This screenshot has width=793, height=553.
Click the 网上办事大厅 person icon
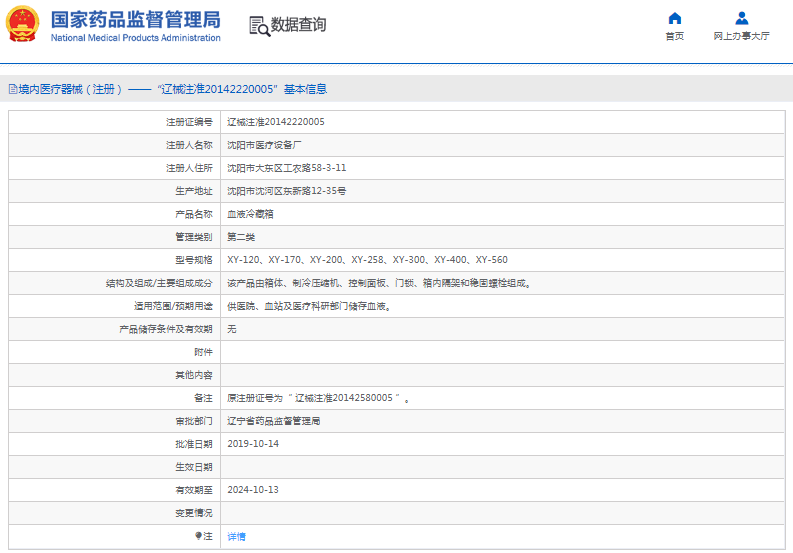(741, 18)
